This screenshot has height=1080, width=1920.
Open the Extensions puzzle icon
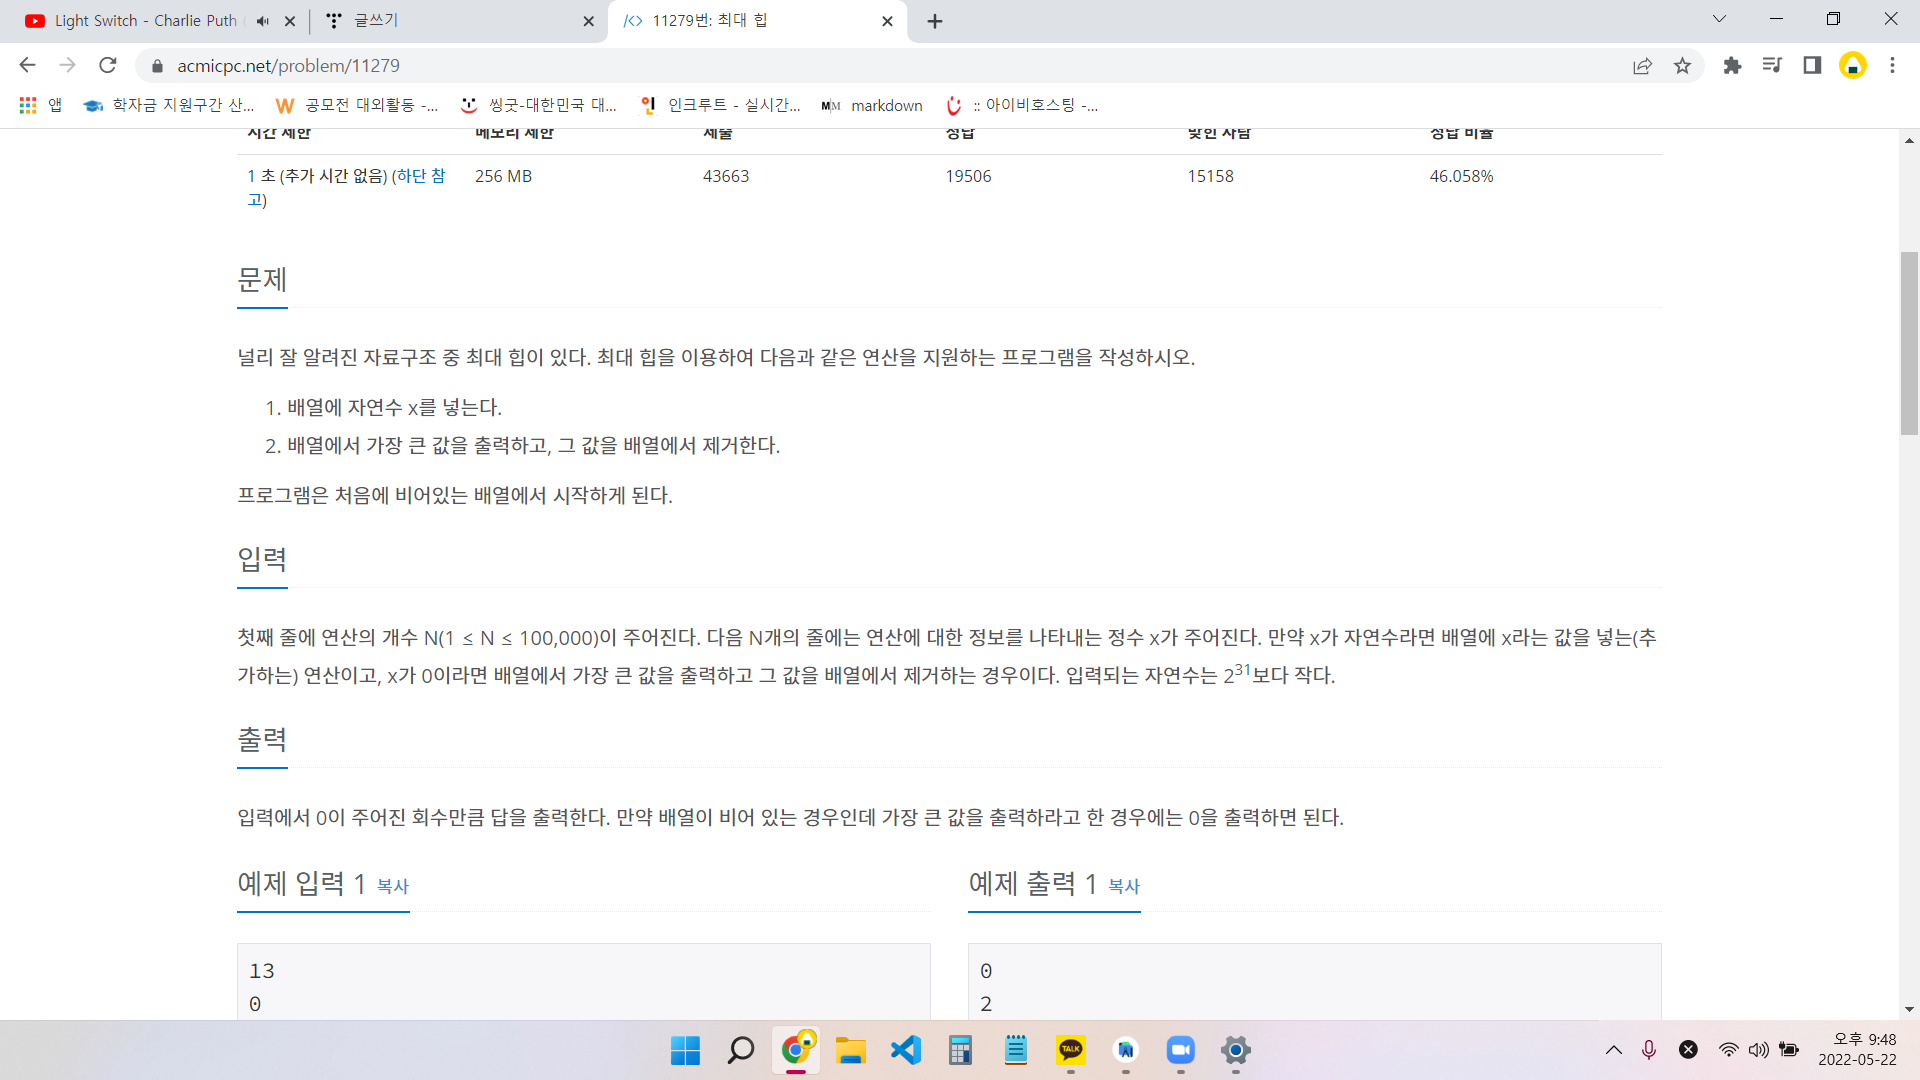(x=1732, y=65)
